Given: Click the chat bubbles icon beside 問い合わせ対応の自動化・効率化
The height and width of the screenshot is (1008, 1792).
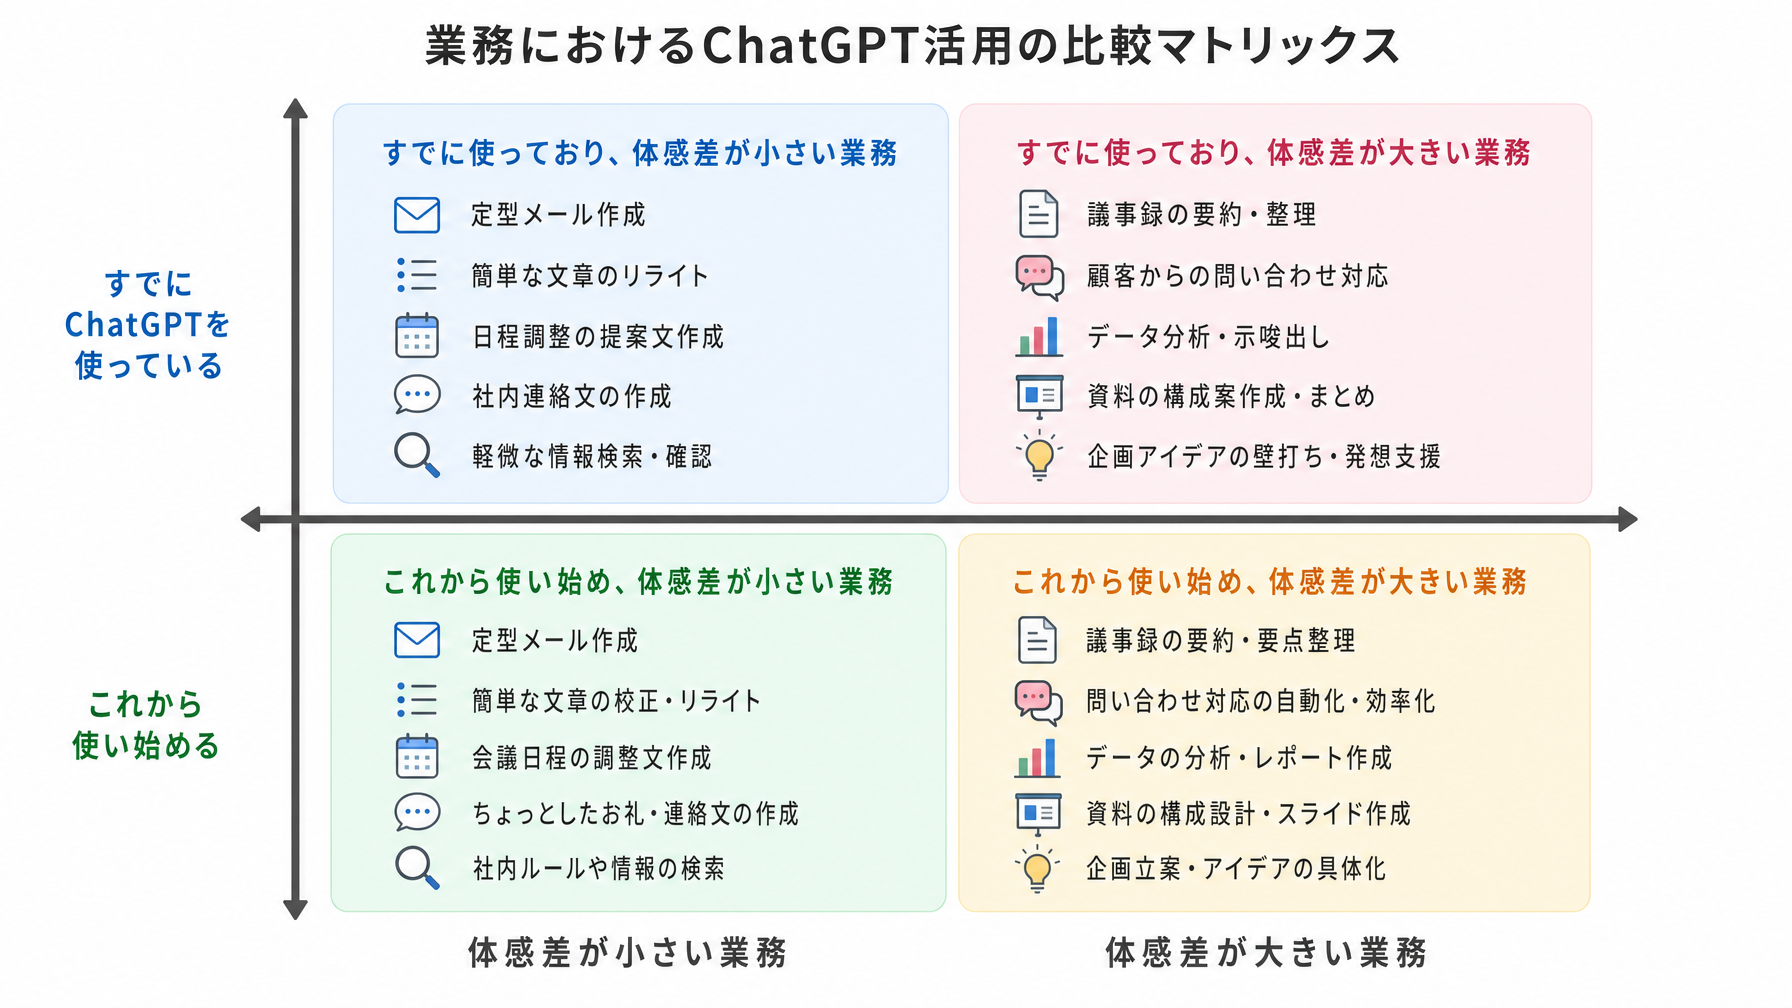Looking at the screenshot, I should [1039, 702].
